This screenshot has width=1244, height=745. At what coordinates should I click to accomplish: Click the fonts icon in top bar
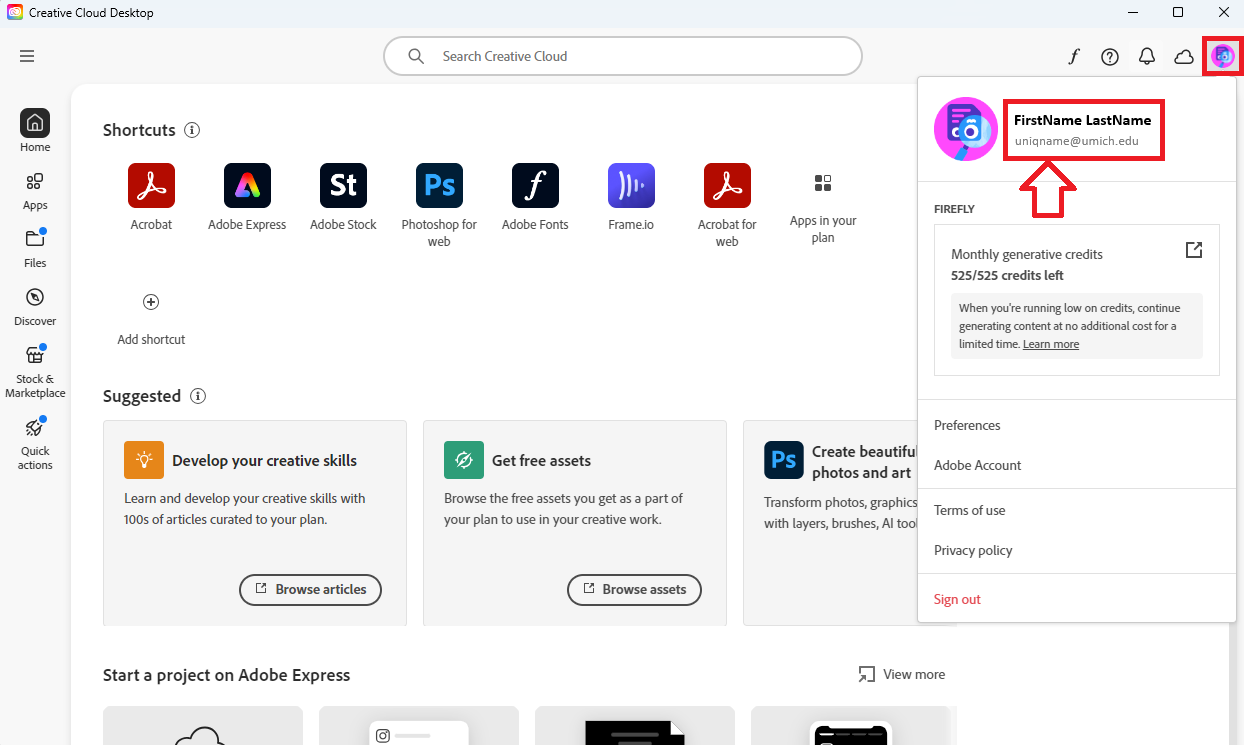(x=1073, y=57)
